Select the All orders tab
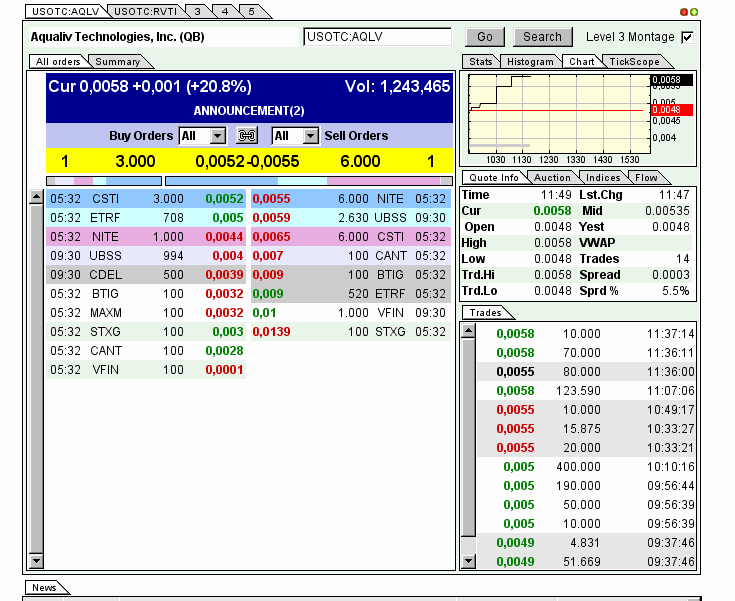Viewport: 735px width, 601px height. tap(58, 61)
